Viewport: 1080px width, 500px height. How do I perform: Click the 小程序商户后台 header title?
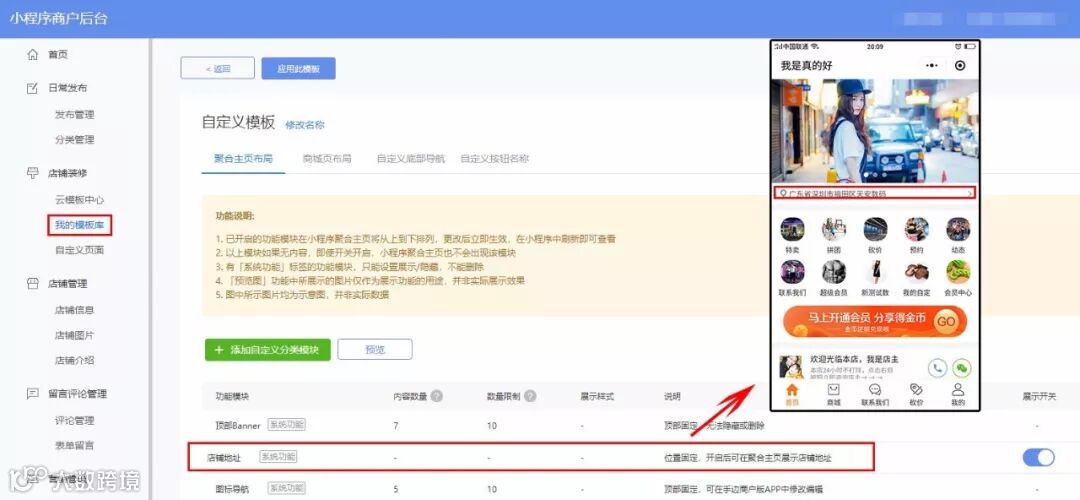59,19
